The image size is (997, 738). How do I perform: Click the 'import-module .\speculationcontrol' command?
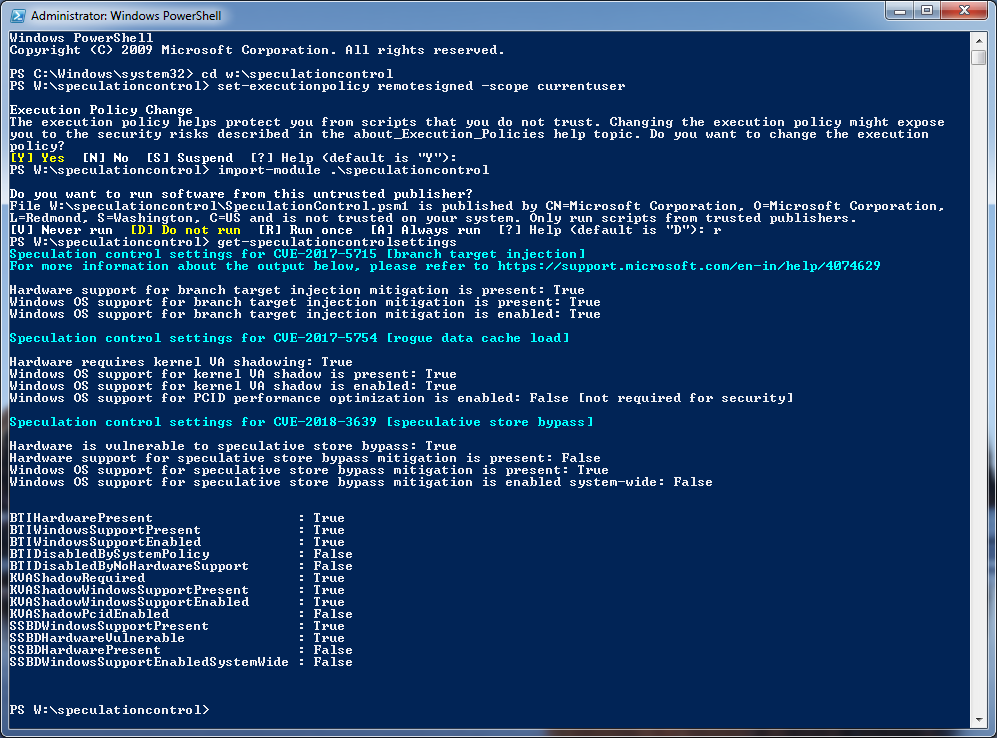tap(354, 170)
